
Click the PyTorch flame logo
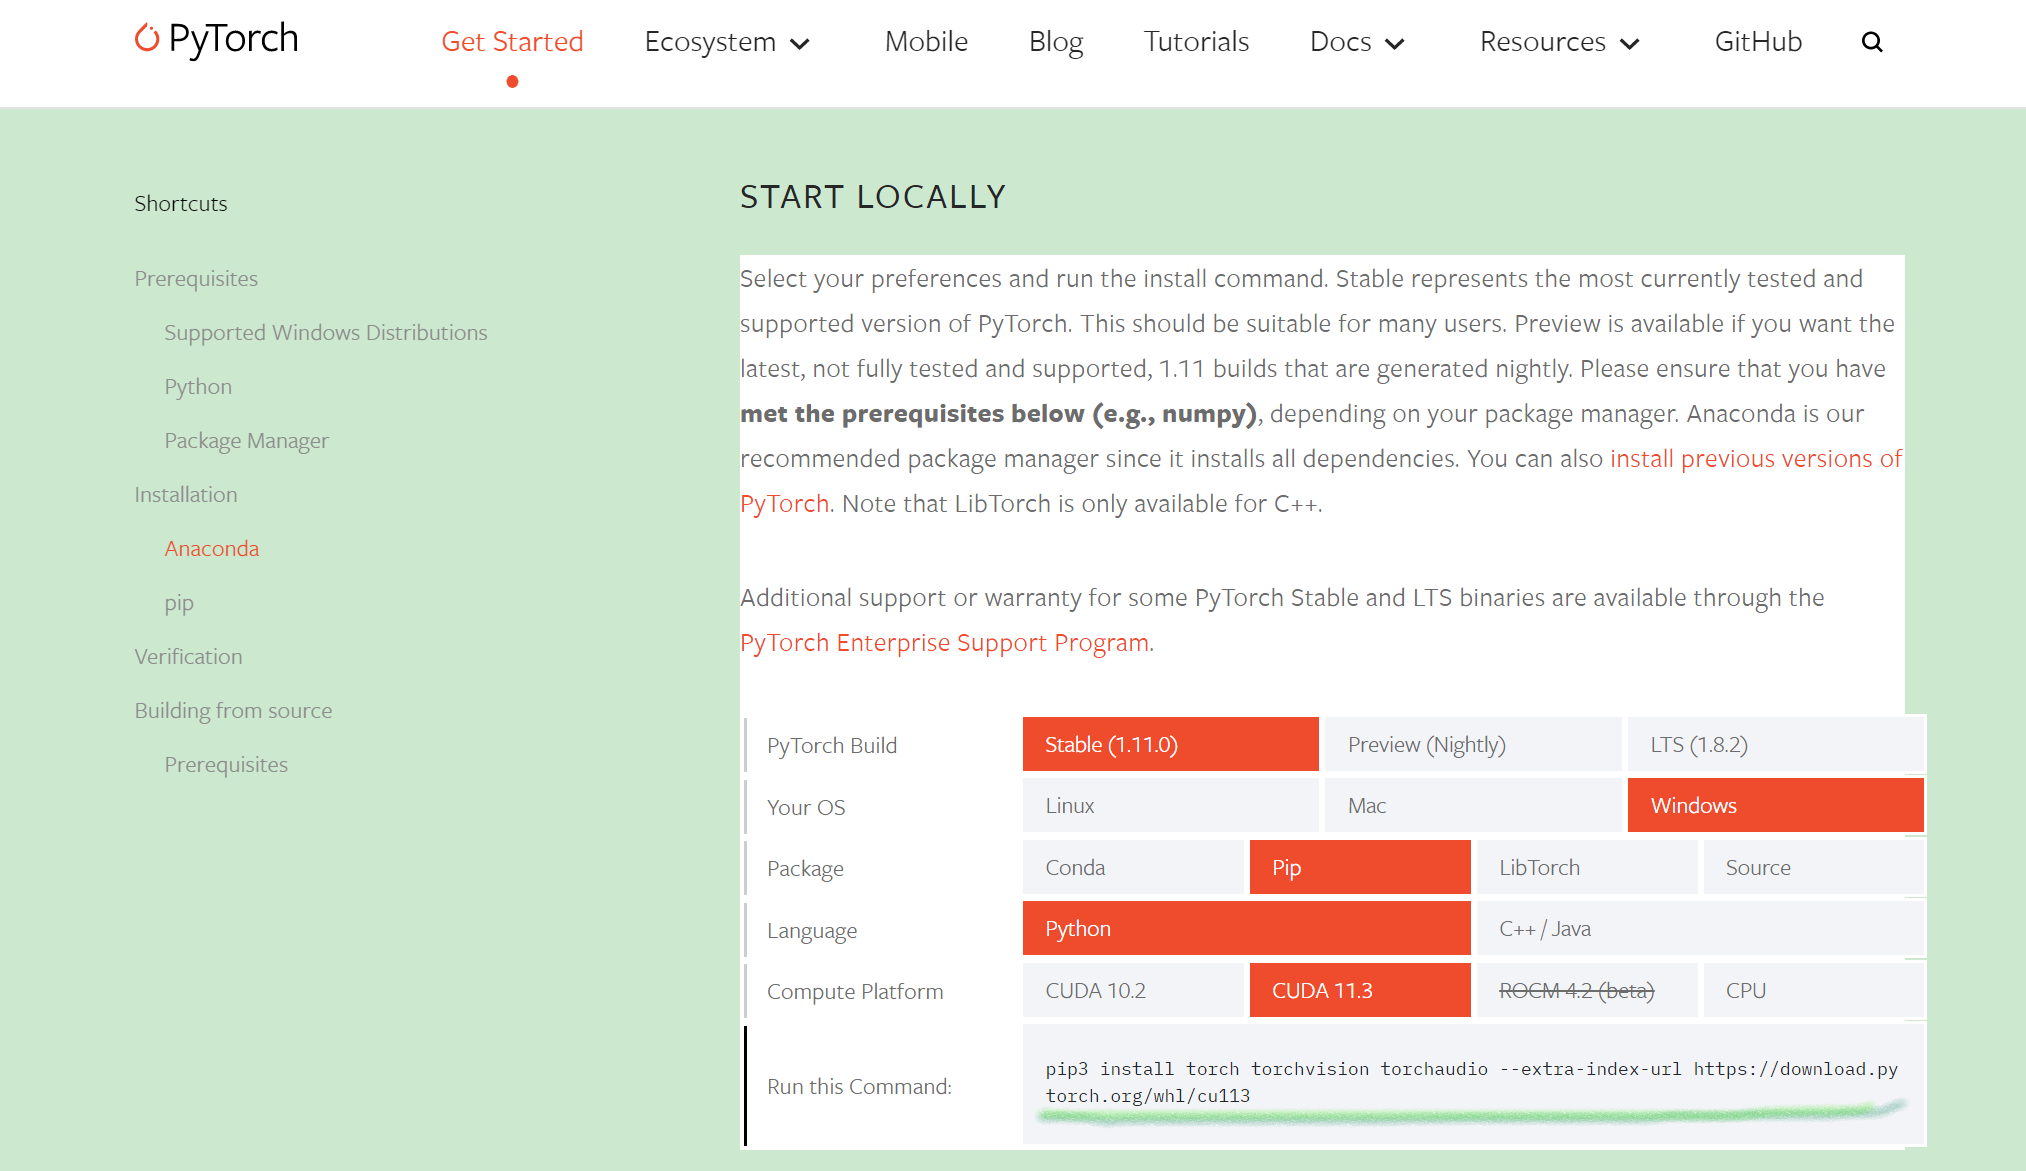(147, 39)
